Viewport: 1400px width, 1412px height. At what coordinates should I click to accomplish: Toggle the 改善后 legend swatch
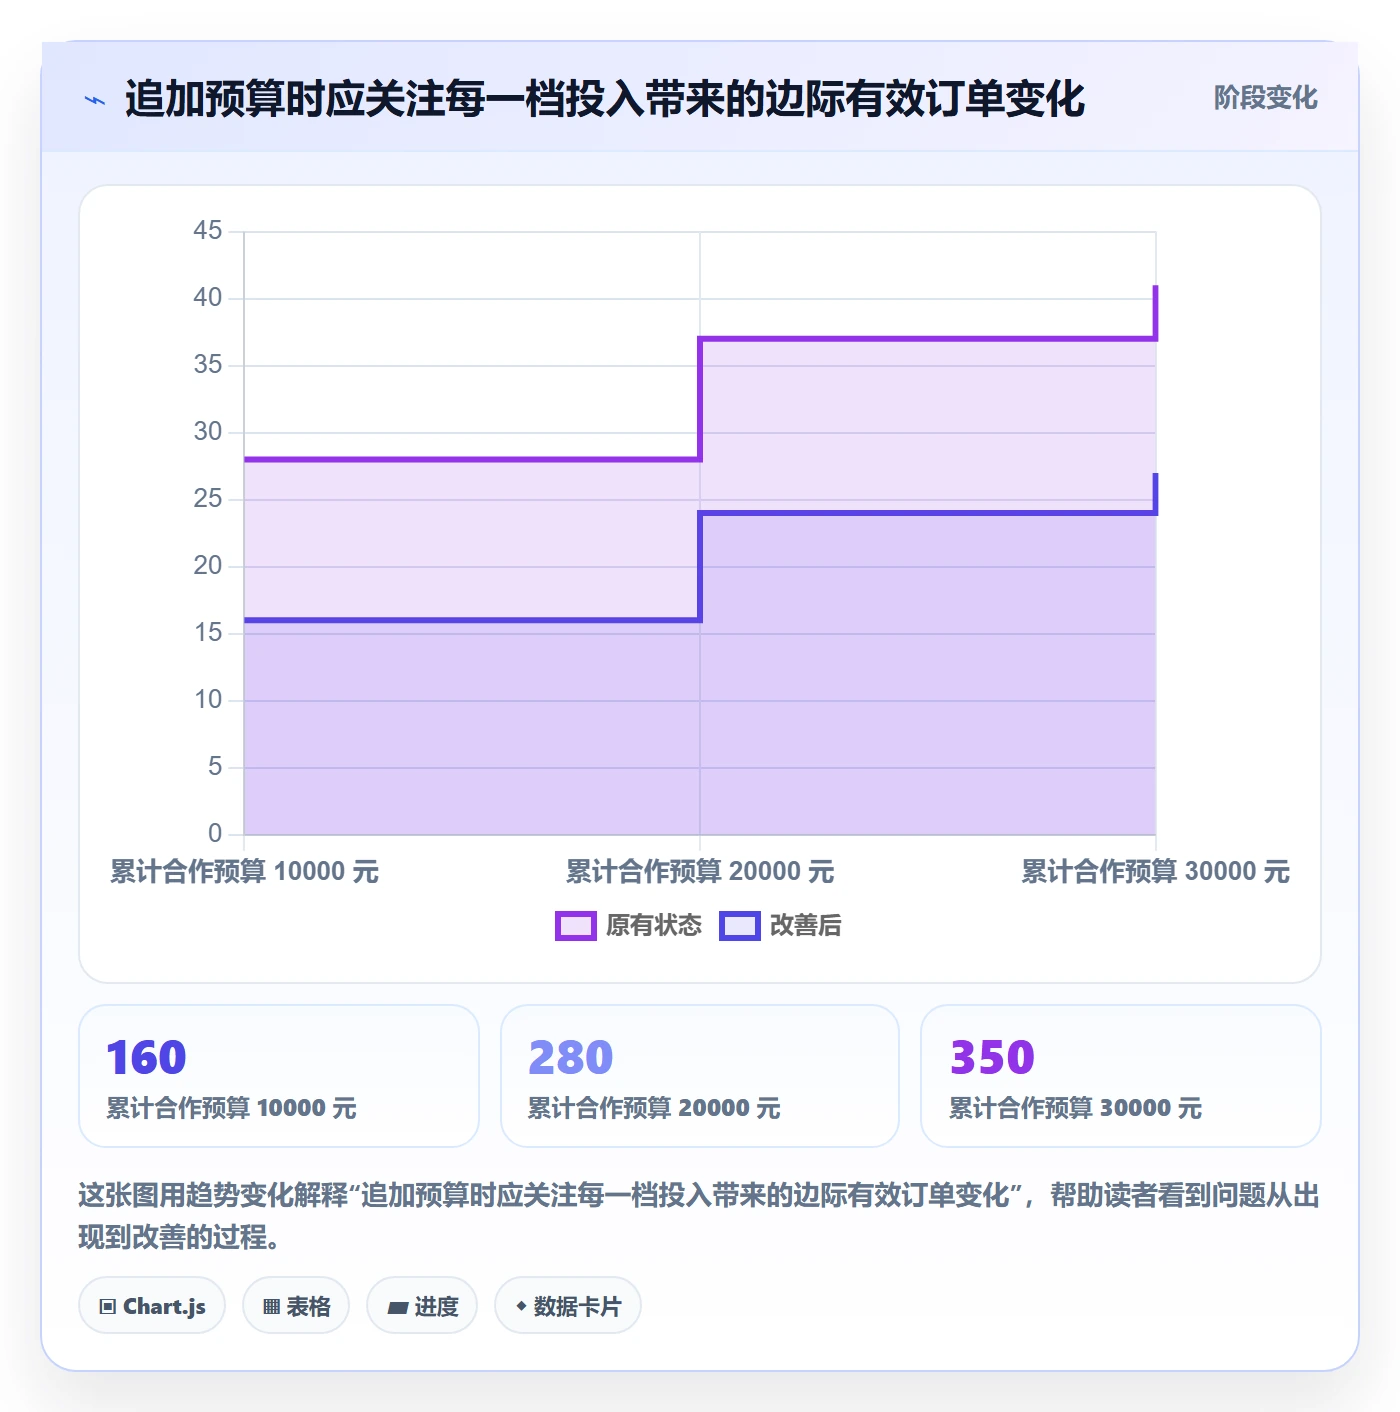click(x=739, y=926)
